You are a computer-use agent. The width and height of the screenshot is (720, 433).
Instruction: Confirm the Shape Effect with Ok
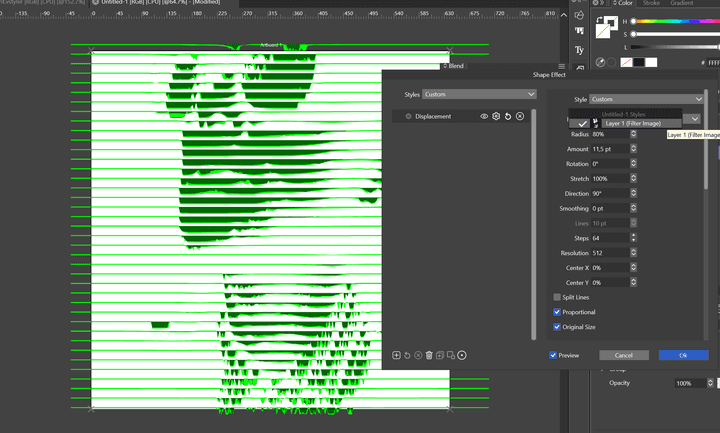pyautogui.click(x=683, y=355)
